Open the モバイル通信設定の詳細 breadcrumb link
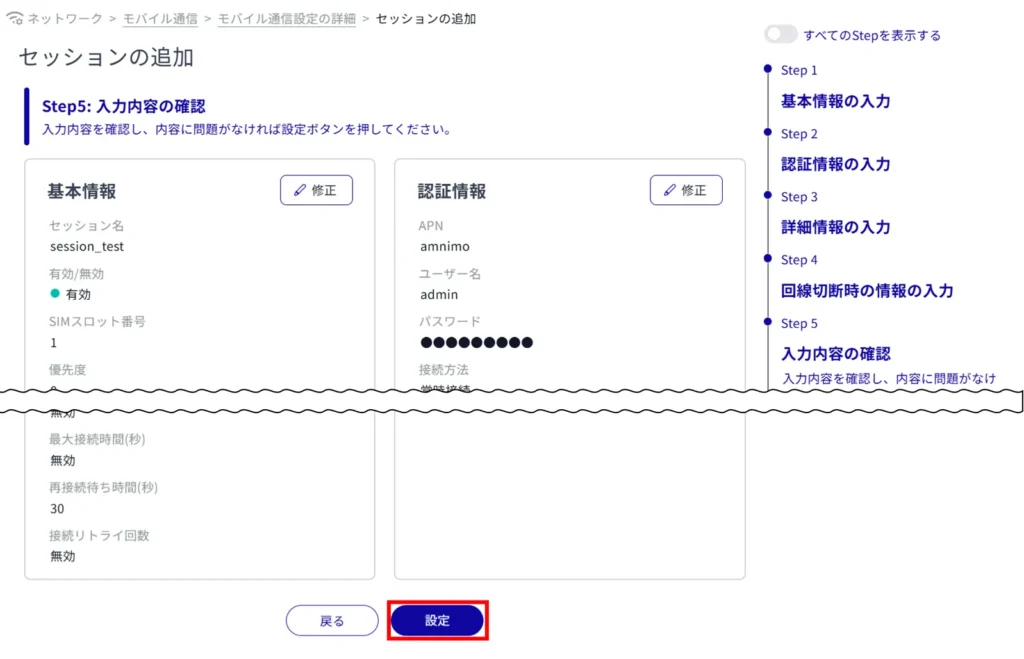Image resolution: width=1024 pixels, height=659 pixels. coord(286,19)
